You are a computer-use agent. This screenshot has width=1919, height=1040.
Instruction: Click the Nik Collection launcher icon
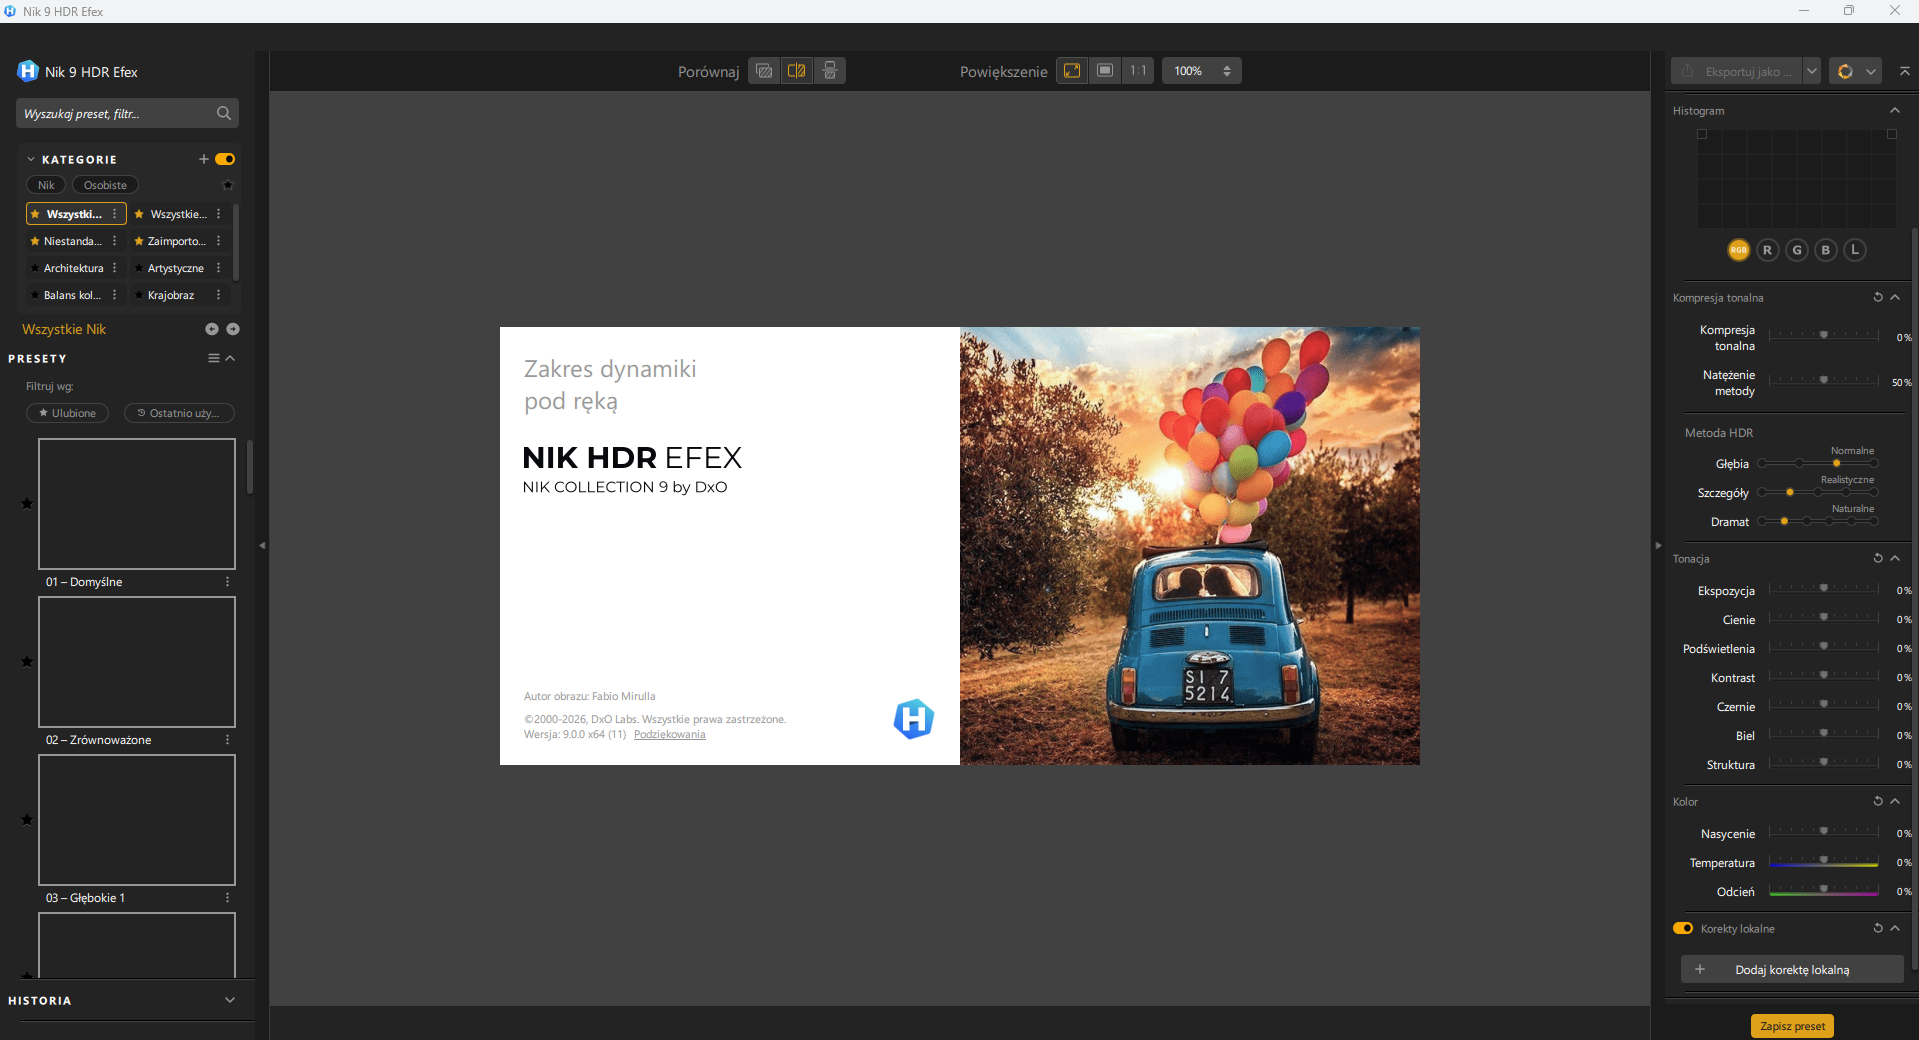pos(1845,71)
